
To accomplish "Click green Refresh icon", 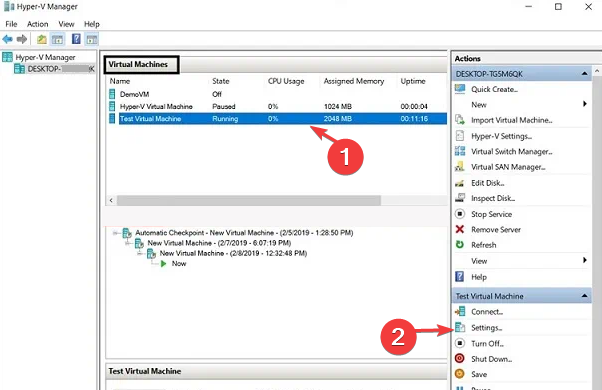I will point(460,245).
